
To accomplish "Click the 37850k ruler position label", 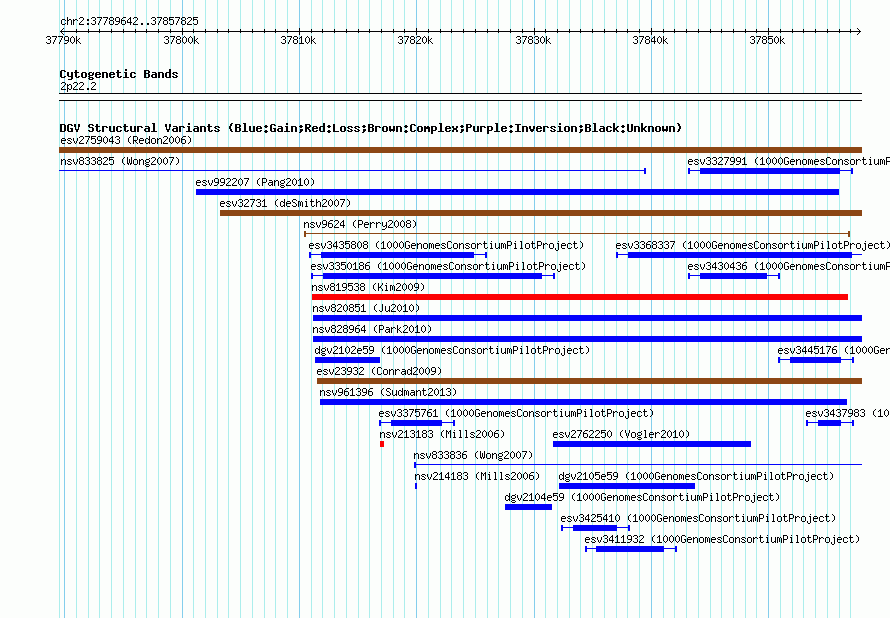I will (x=767, y=40).
